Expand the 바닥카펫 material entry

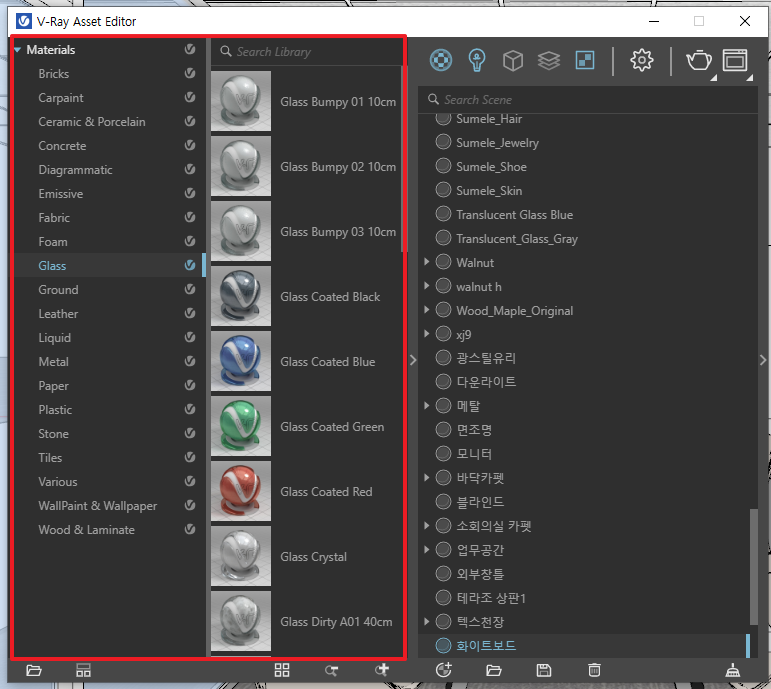pos(426,478)
